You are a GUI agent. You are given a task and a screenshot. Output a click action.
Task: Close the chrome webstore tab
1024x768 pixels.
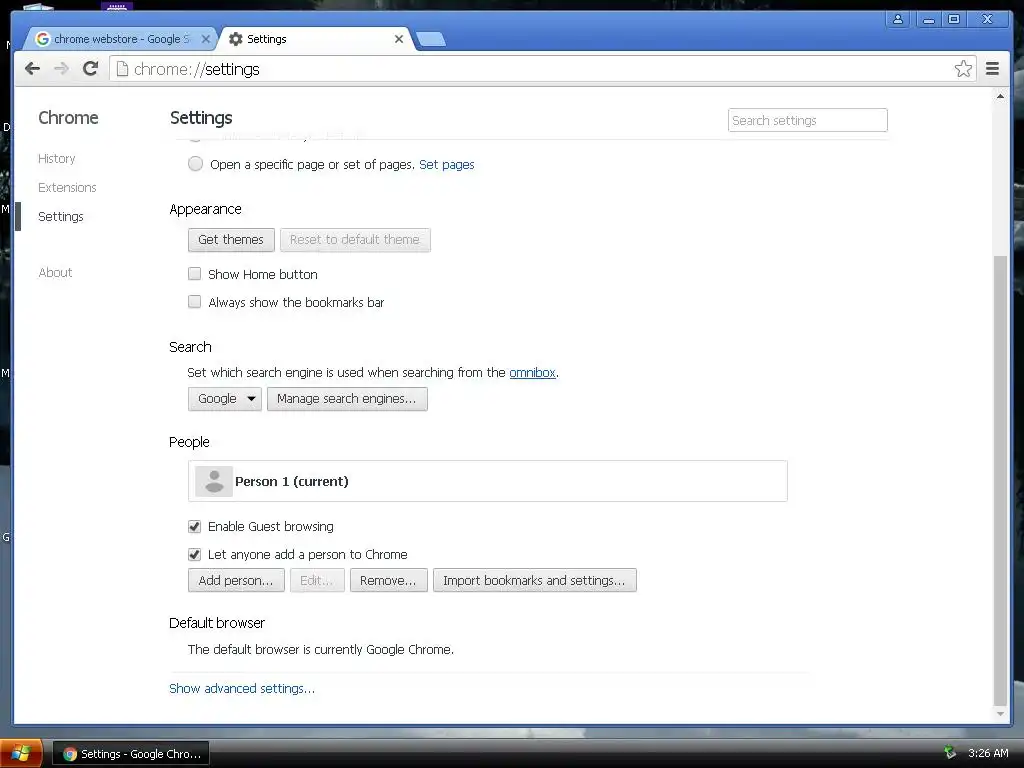tap(206, 39)
